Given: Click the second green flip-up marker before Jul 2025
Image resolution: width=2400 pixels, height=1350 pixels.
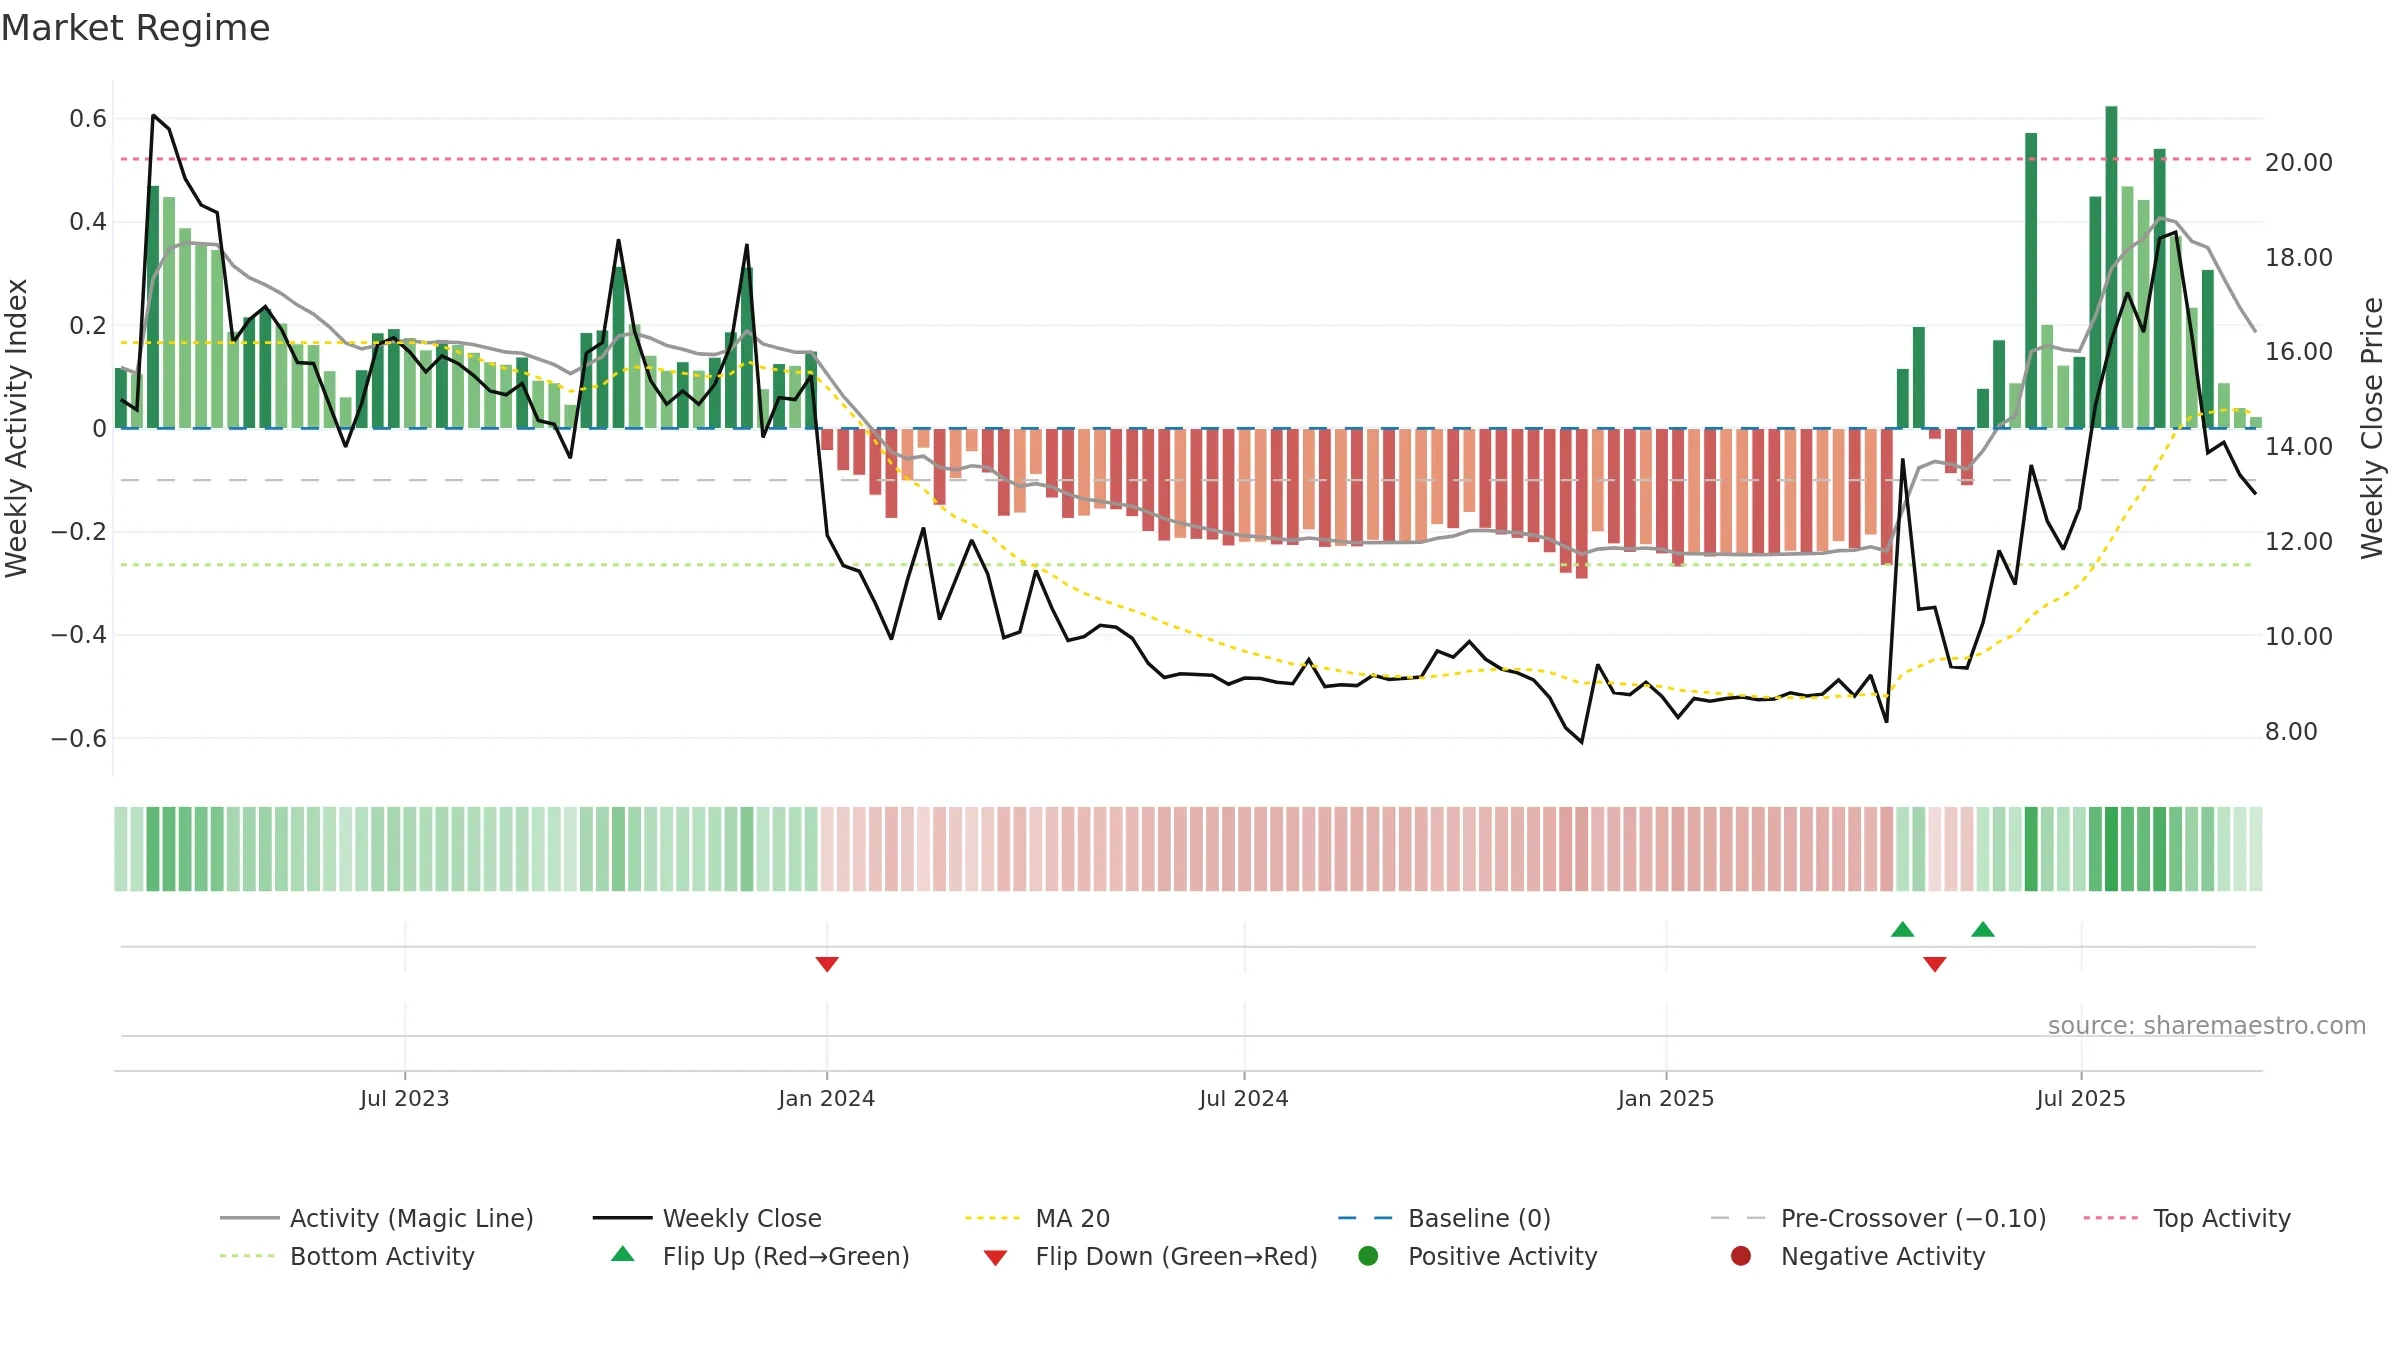Looking at the screenshot, I should point(1983,929).
